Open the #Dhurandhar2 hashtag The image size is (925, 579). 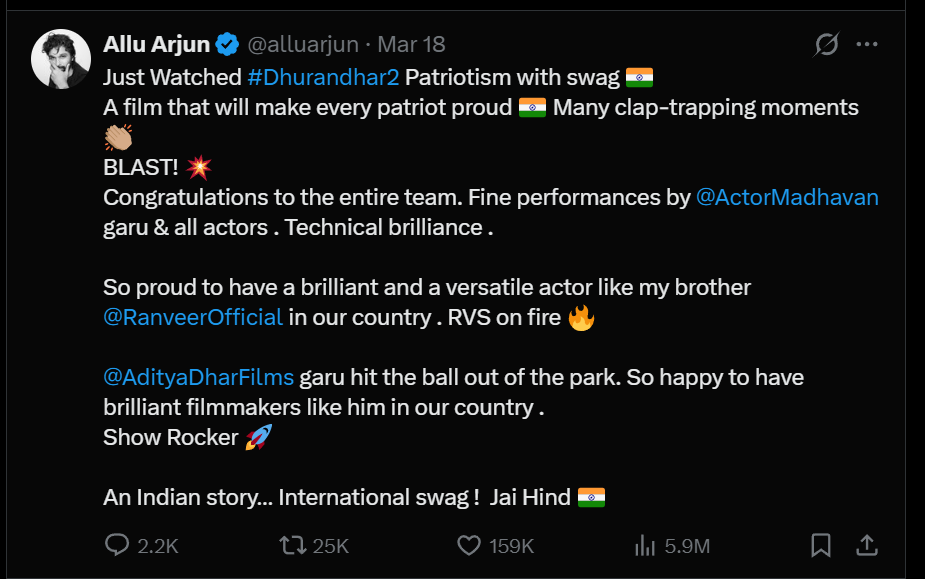pos(323,77)
